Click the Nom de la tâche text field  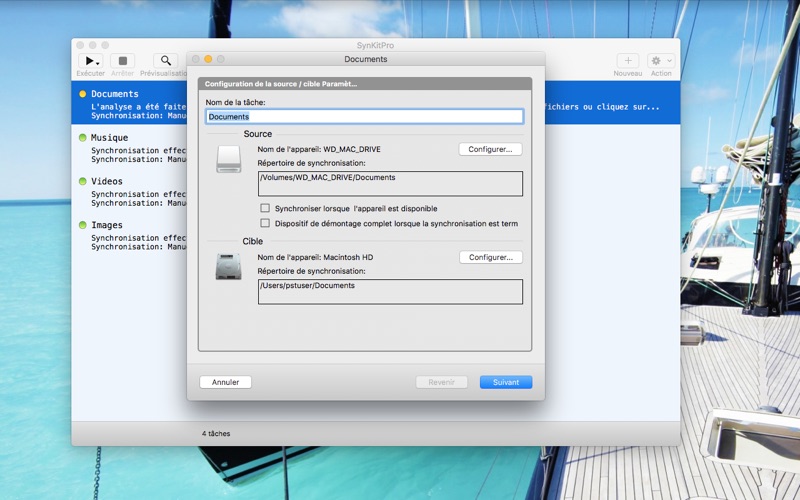(x=364, y=116)
